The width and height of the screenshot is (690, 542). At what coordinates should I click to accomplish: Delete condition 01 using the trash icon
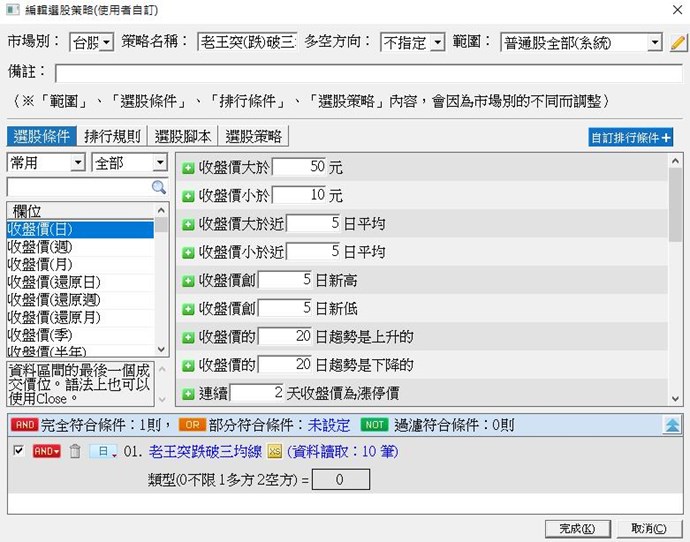(x=74, y=452)
